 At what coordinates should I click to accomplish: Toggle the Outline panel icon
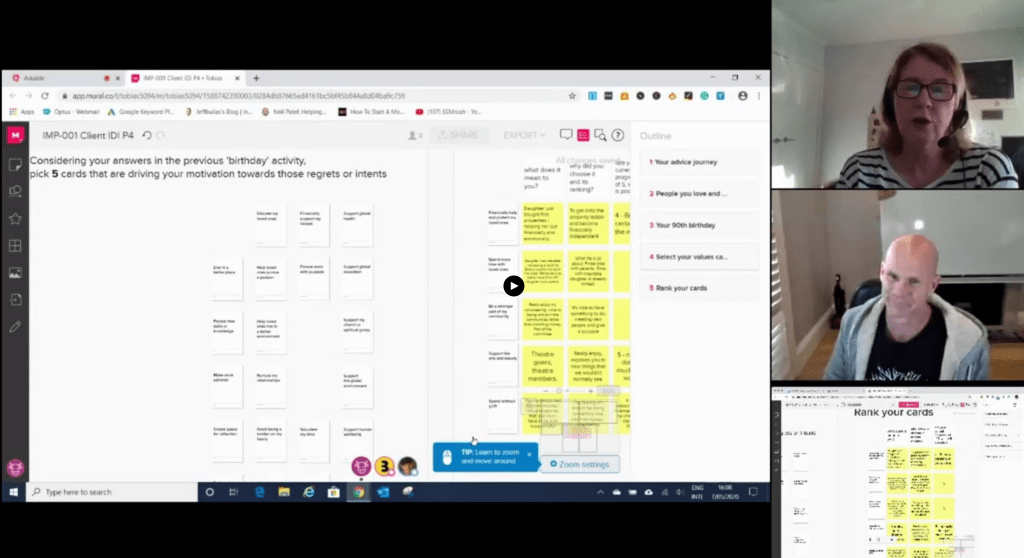[583, 135]
